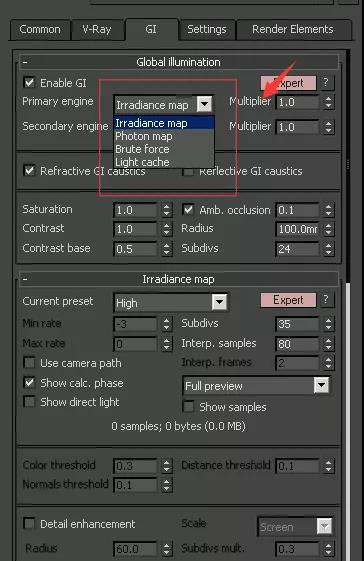Edit the Interp. samples value
The height and width of the screenshot is (561, 364).
click(297, 344)
